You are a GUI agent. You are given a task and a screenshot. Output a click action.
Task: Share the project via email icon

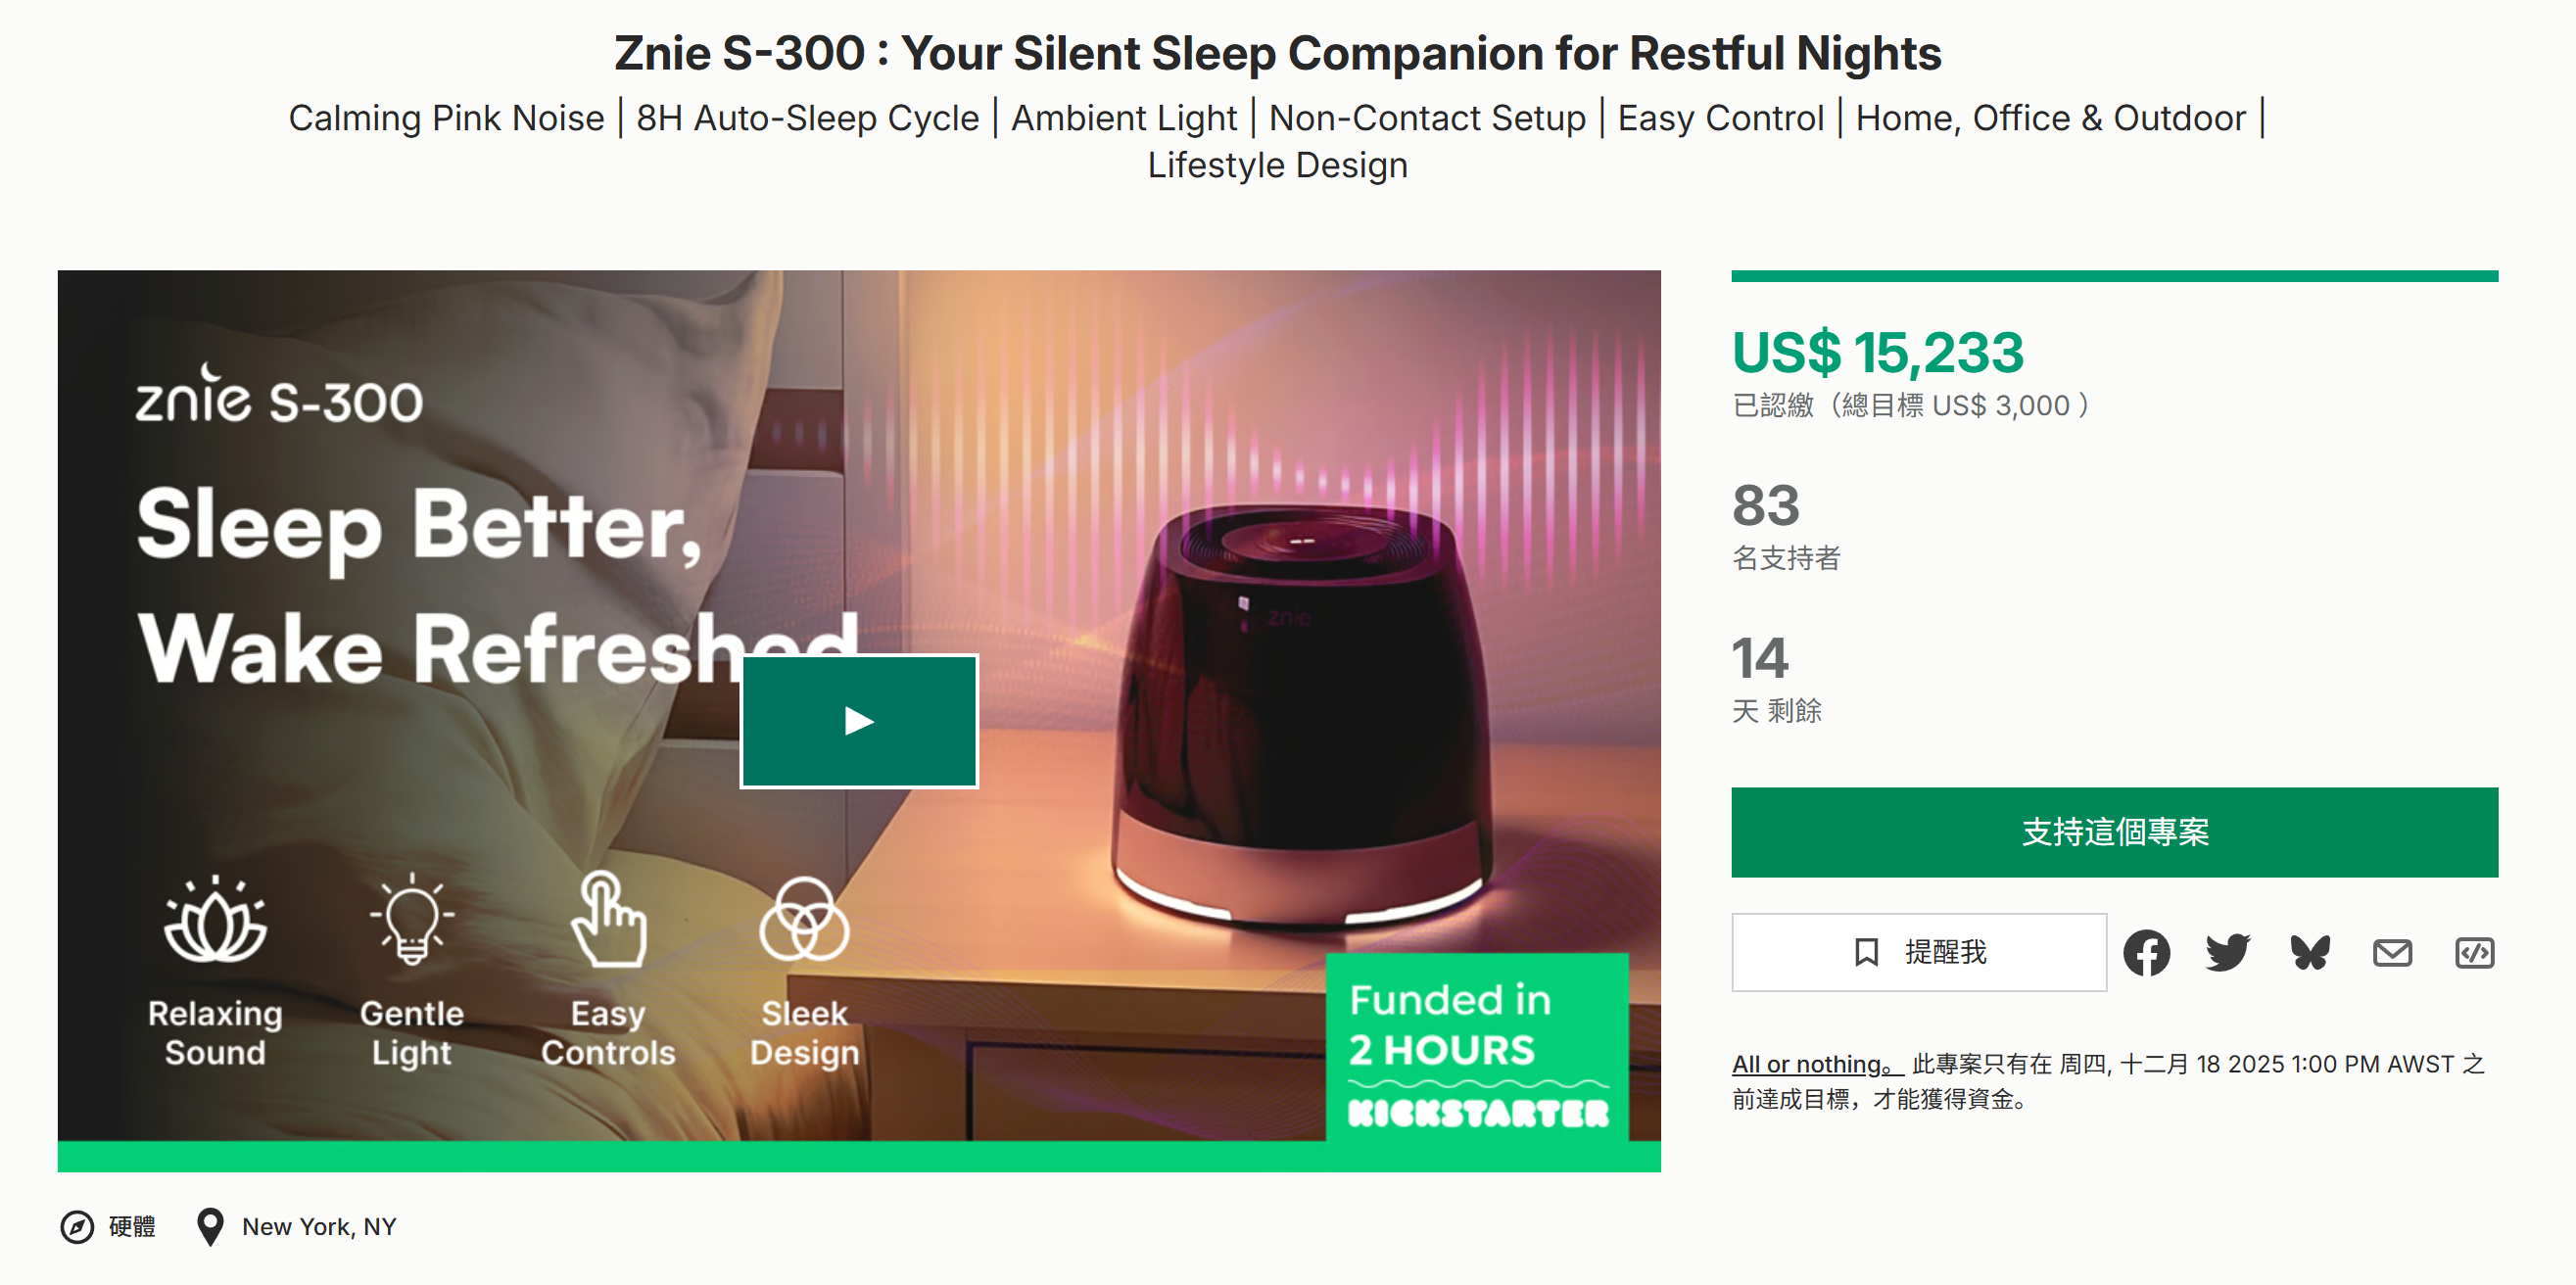tap(2394, 952)
